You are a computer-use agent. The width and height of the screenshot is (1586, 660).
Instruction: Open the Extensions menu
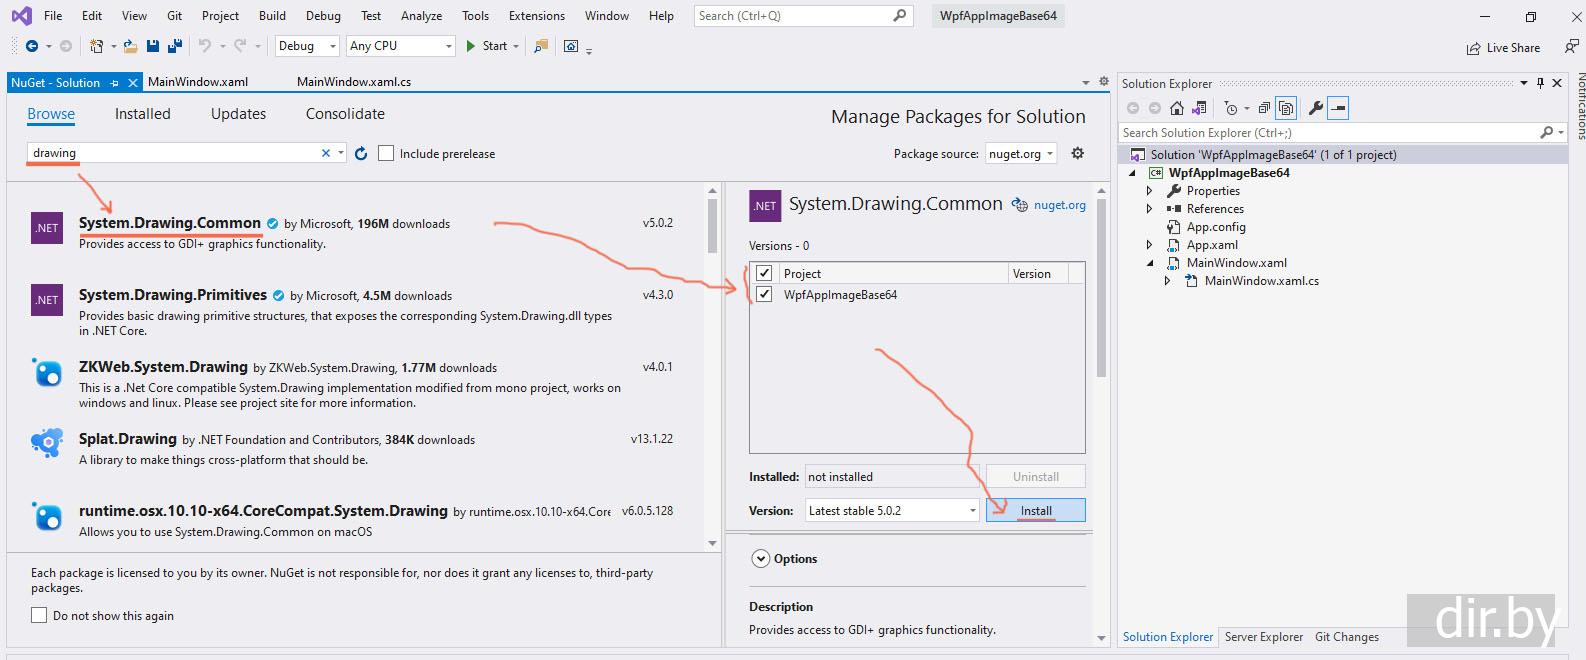tap(537, 16)
